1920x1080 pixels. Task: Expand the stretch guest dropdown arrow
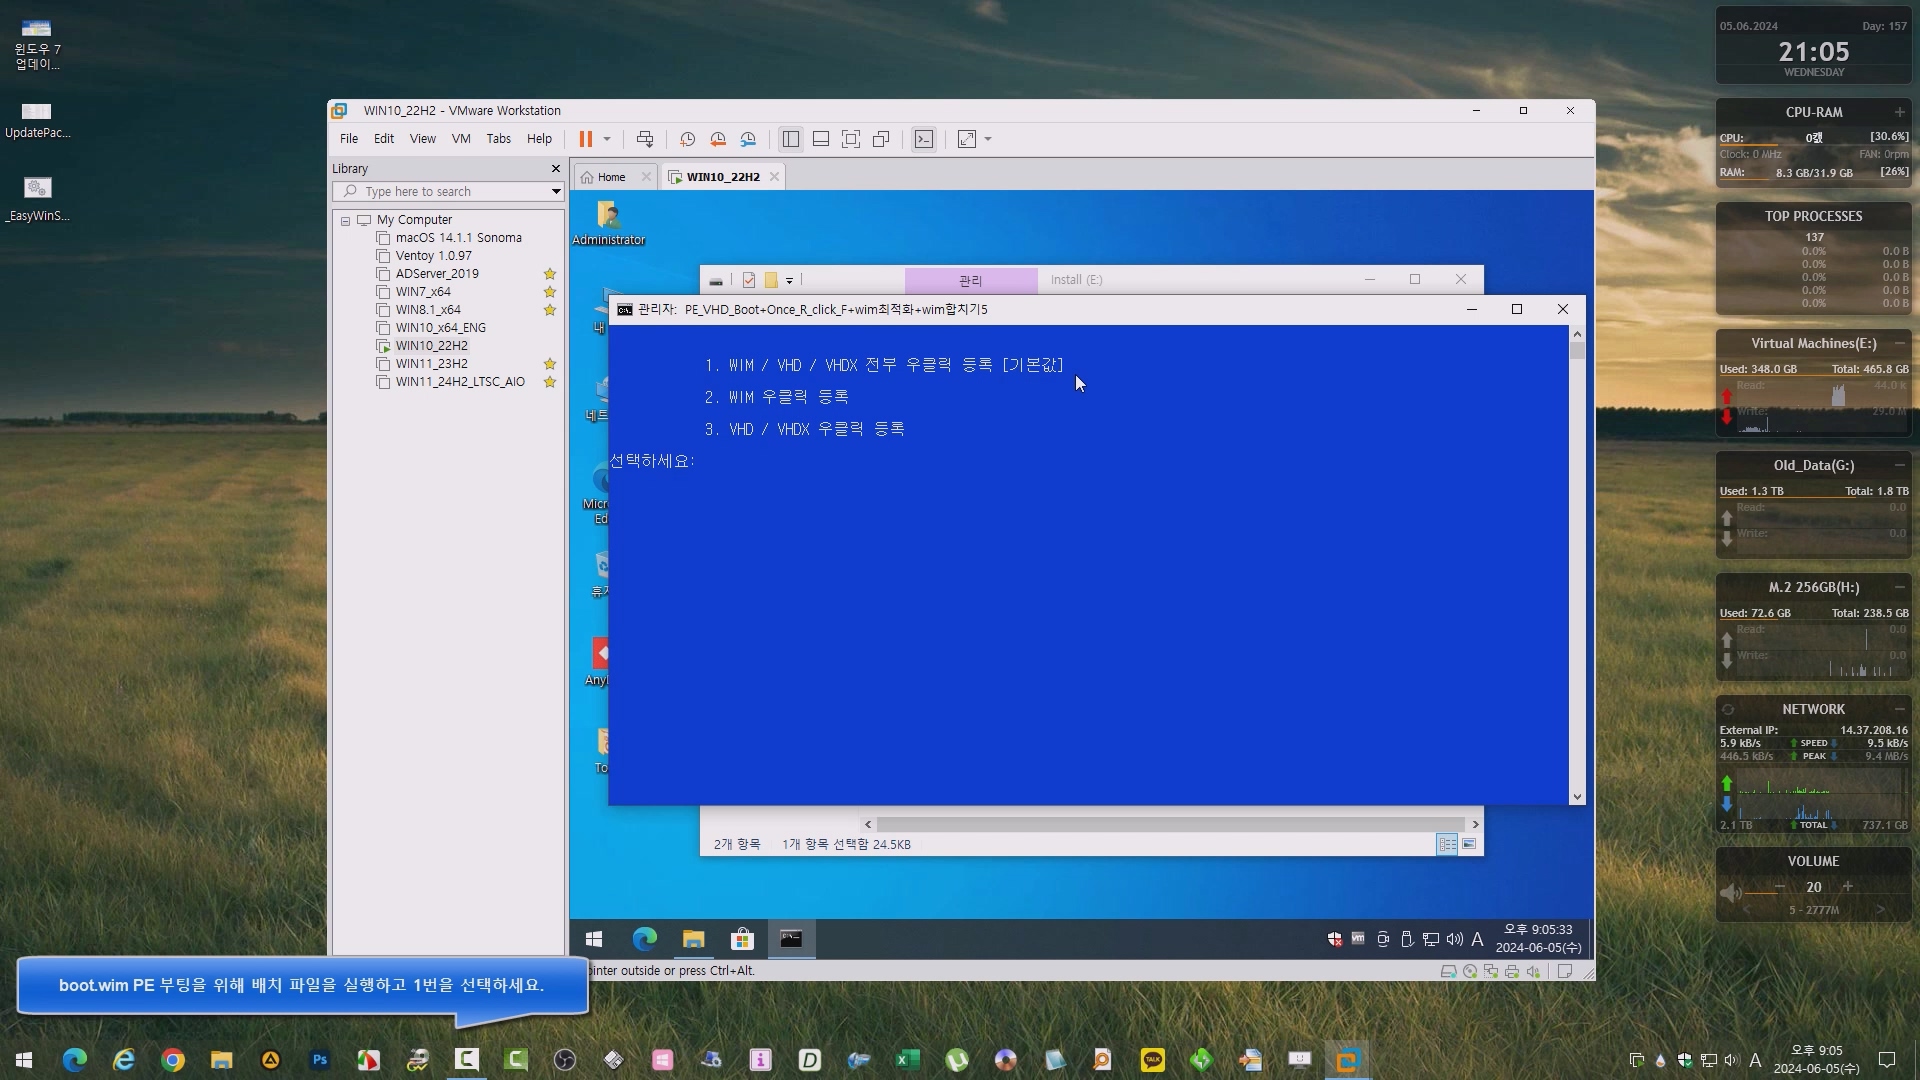988,139
